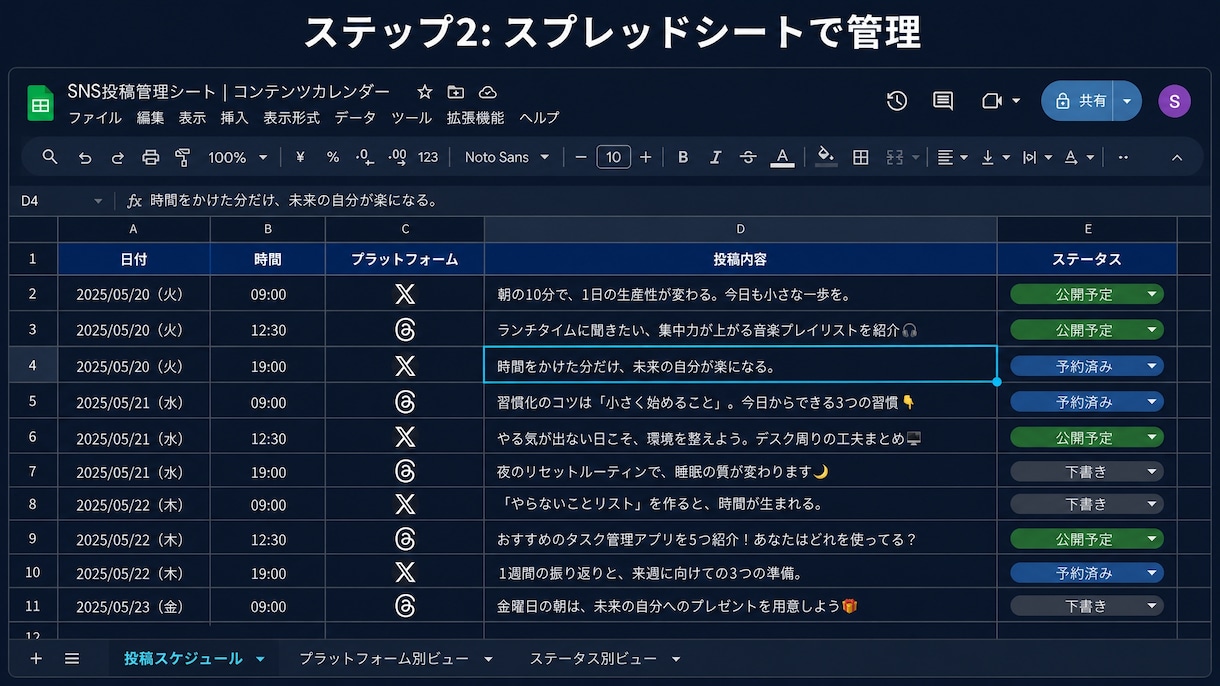Screen dimensions: 1220x686
Task: Open status dropdown in row 7
Action: coord(1152,471)
